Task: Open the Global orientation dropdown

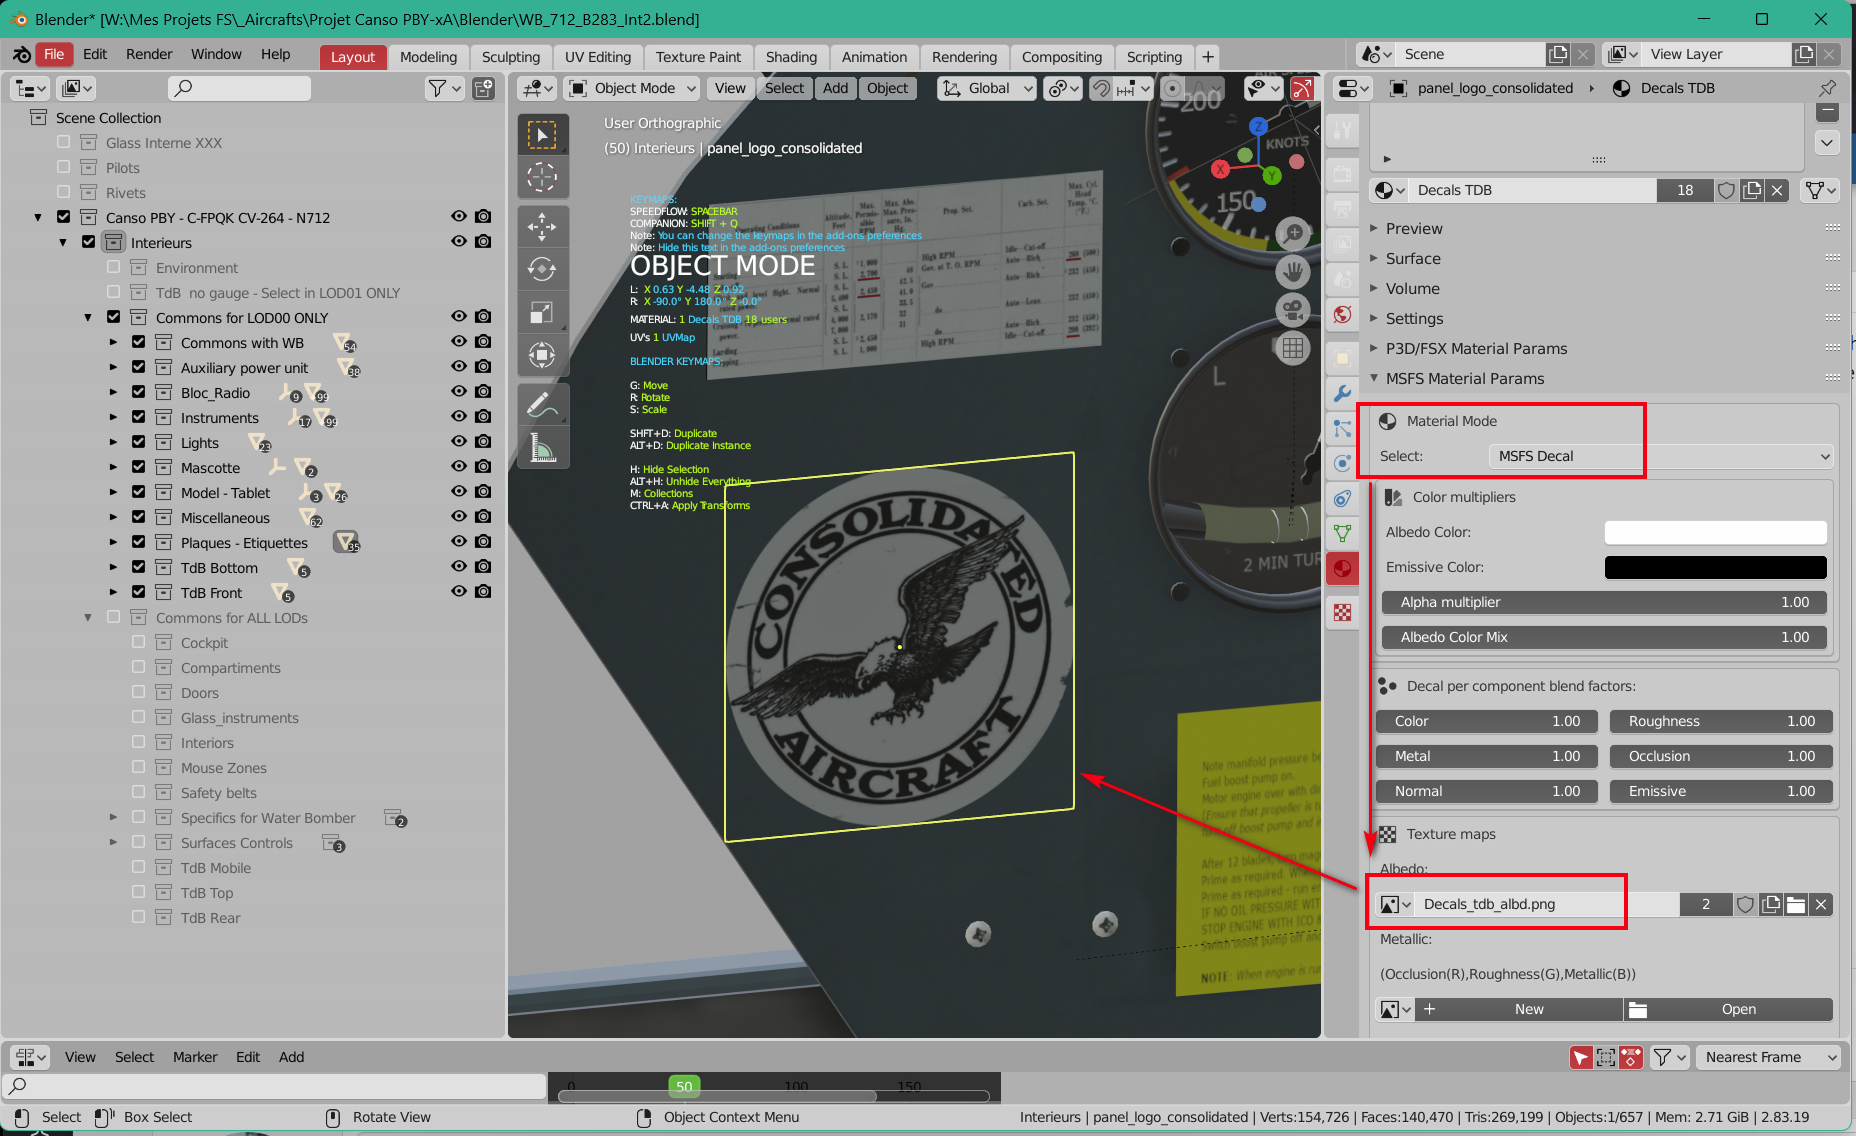Action: coord(986,88)
